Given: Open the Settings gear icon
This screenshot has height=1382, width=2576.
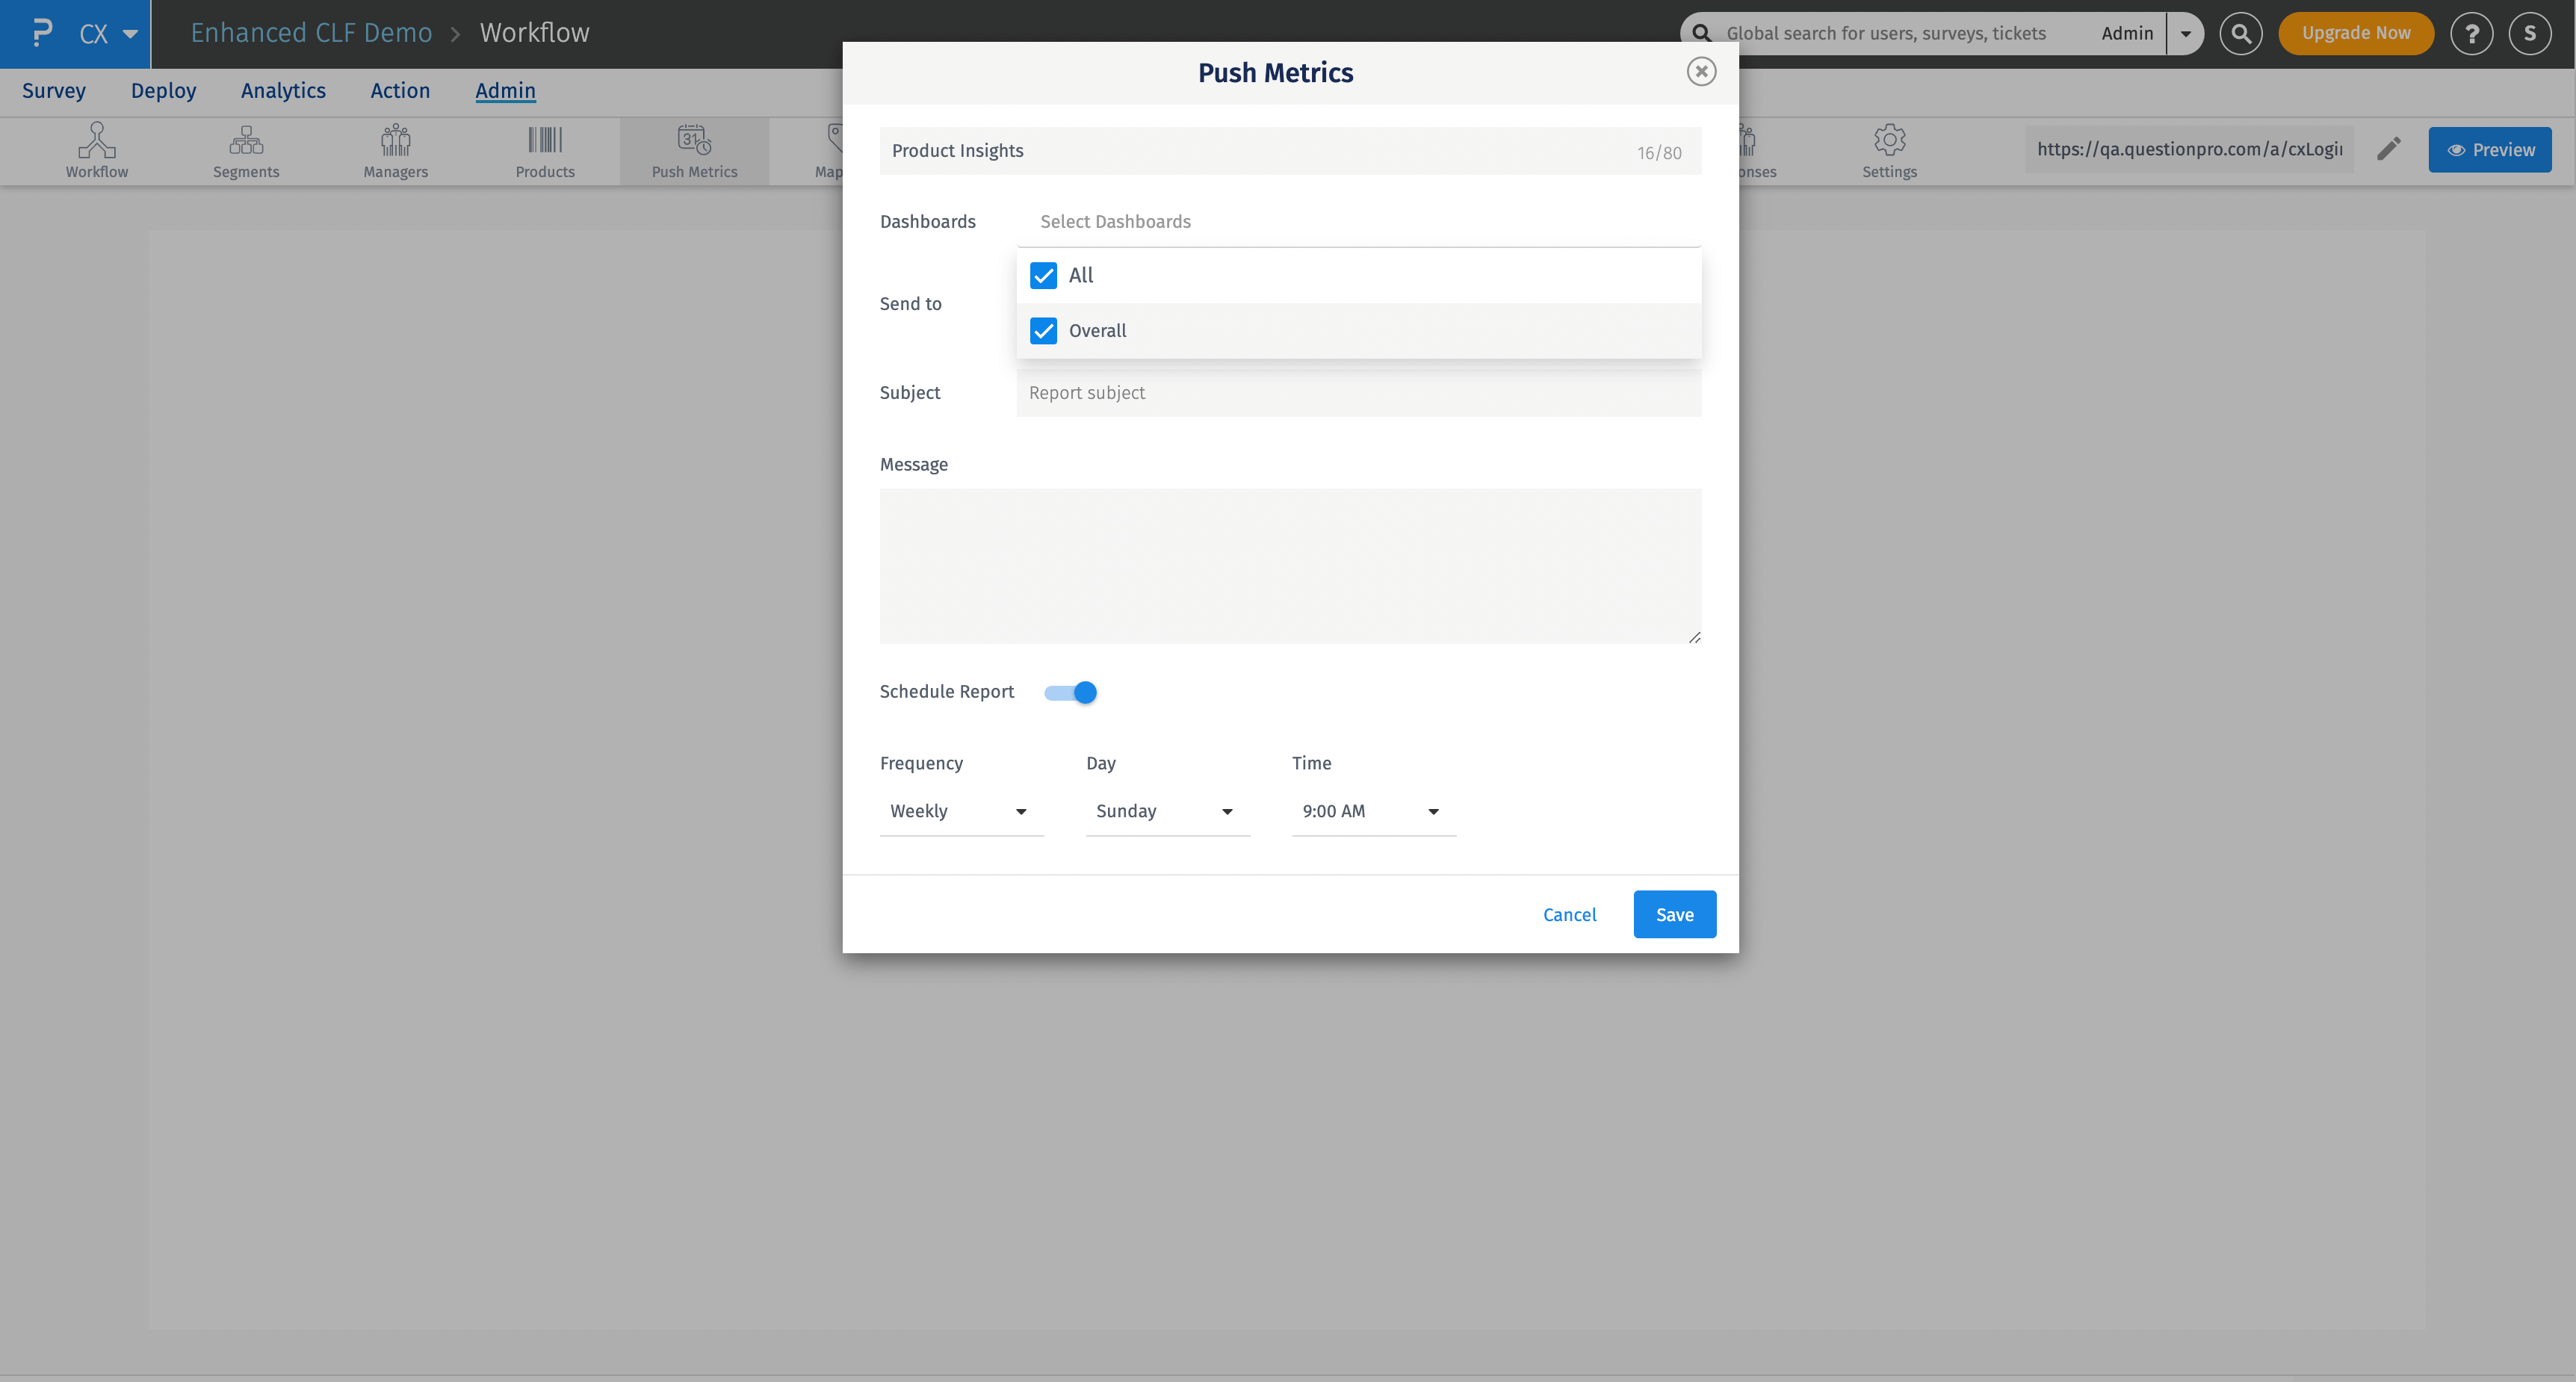Looking at the screenshot, I should pyautogui.click(x=1889, y=150).
